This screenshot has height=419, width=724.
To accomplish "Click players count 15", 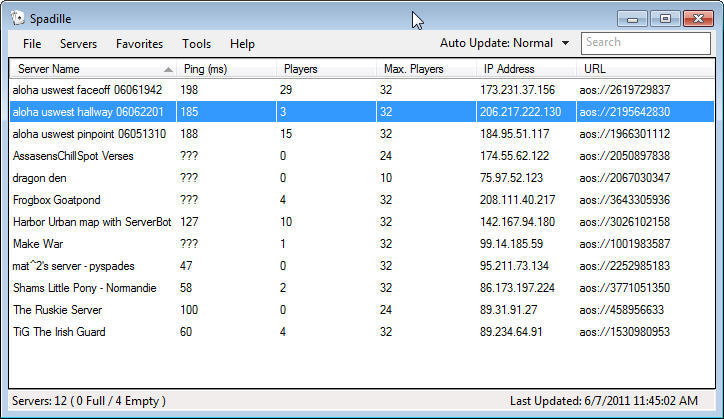I will [286, 134].
